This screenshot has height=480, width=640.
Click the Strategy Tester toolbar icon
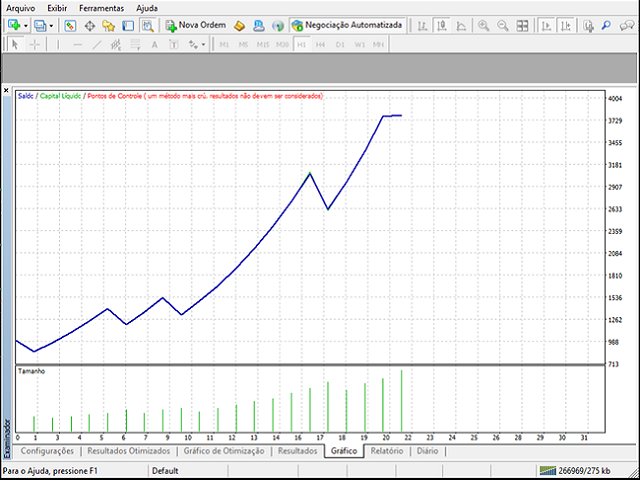click(x=145, y=25)
